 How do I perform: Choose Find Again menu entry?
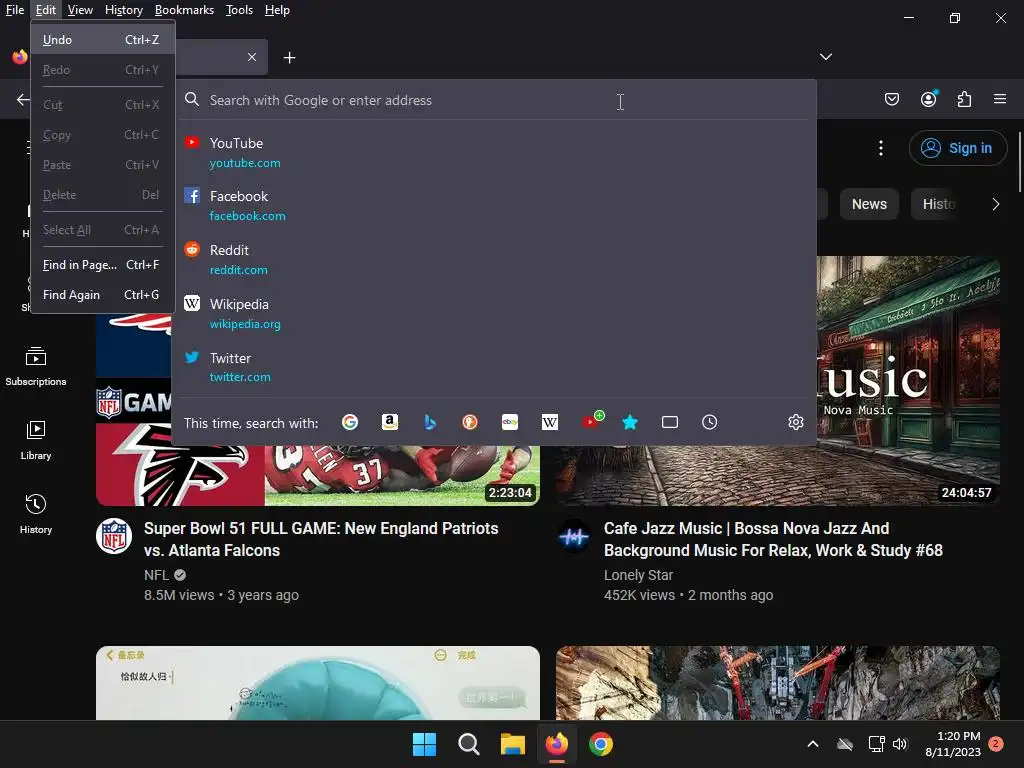coord(103,295)
